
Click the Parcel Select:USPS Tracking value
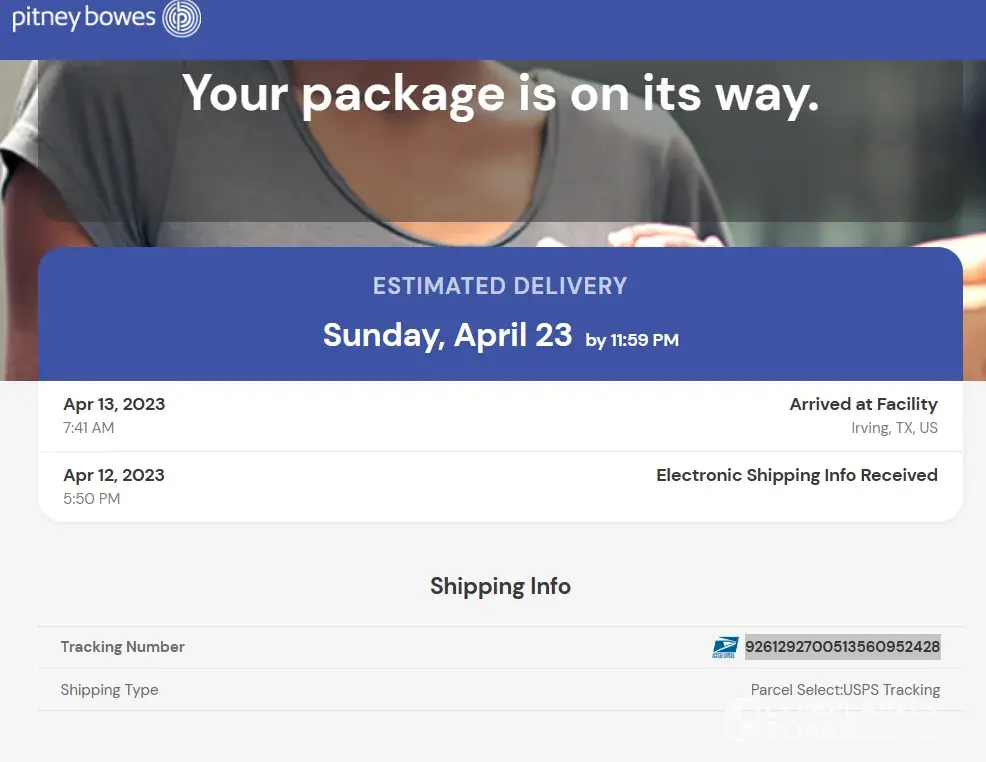point(845,690)
